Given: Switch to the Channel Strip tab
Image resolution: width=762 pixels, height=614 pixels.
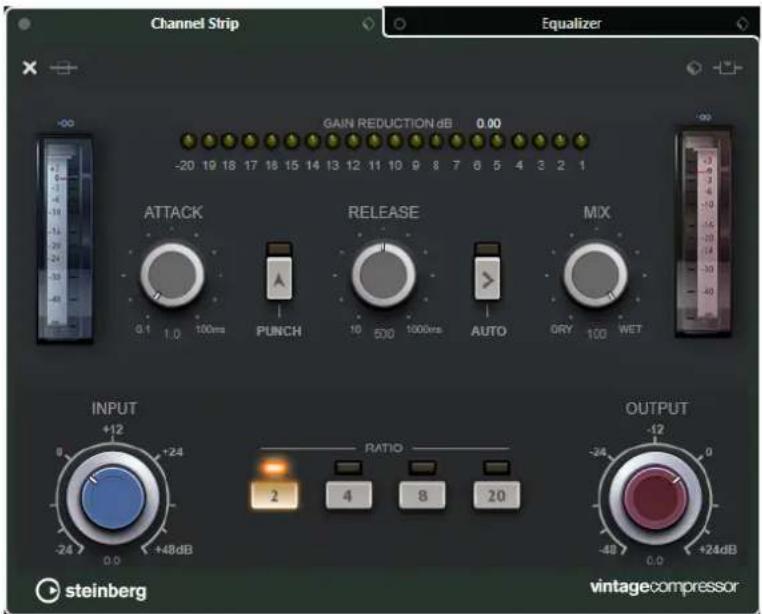Looking at the screenshot, I should (194, 23).
